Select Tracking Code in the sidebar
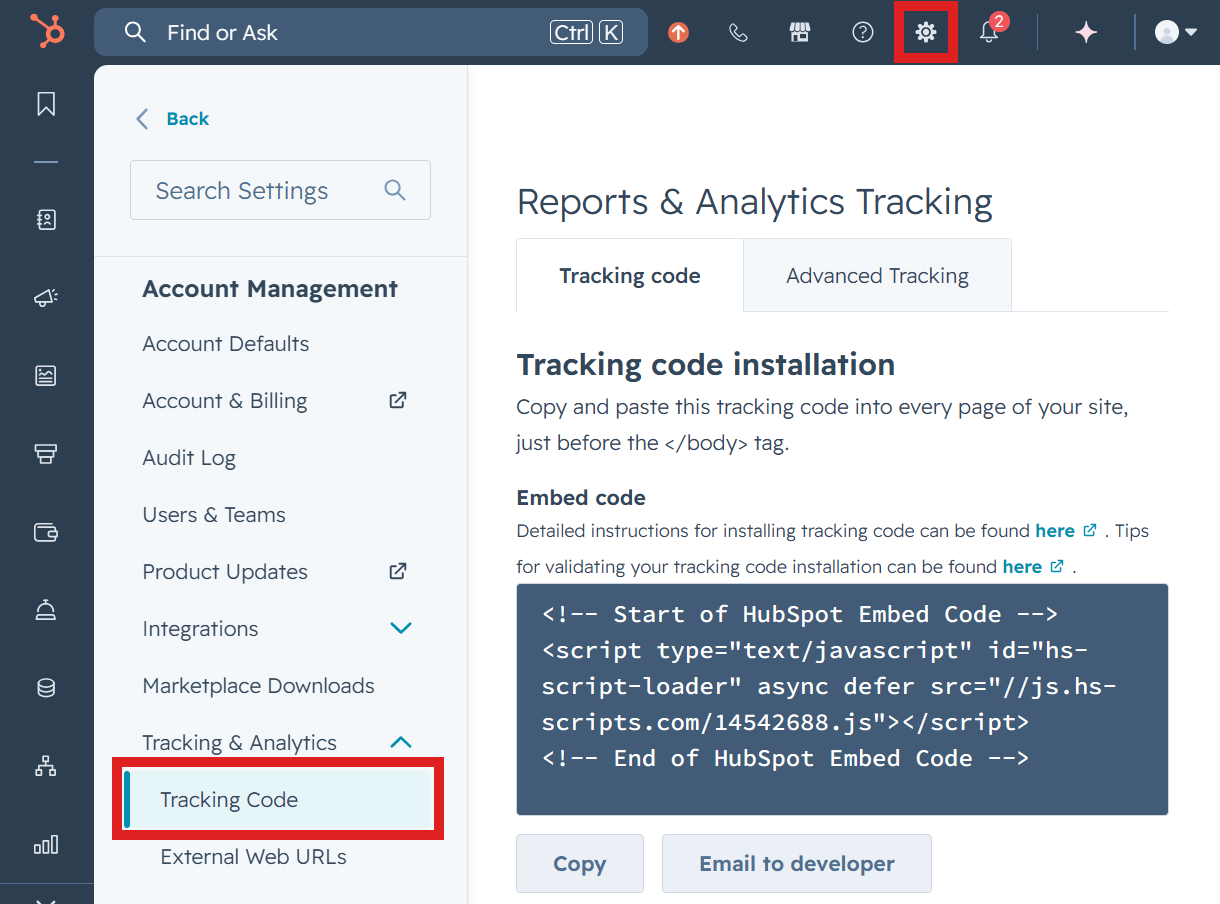The height and width of the screenshot is (904, 1220). click(x=279, y=800)
